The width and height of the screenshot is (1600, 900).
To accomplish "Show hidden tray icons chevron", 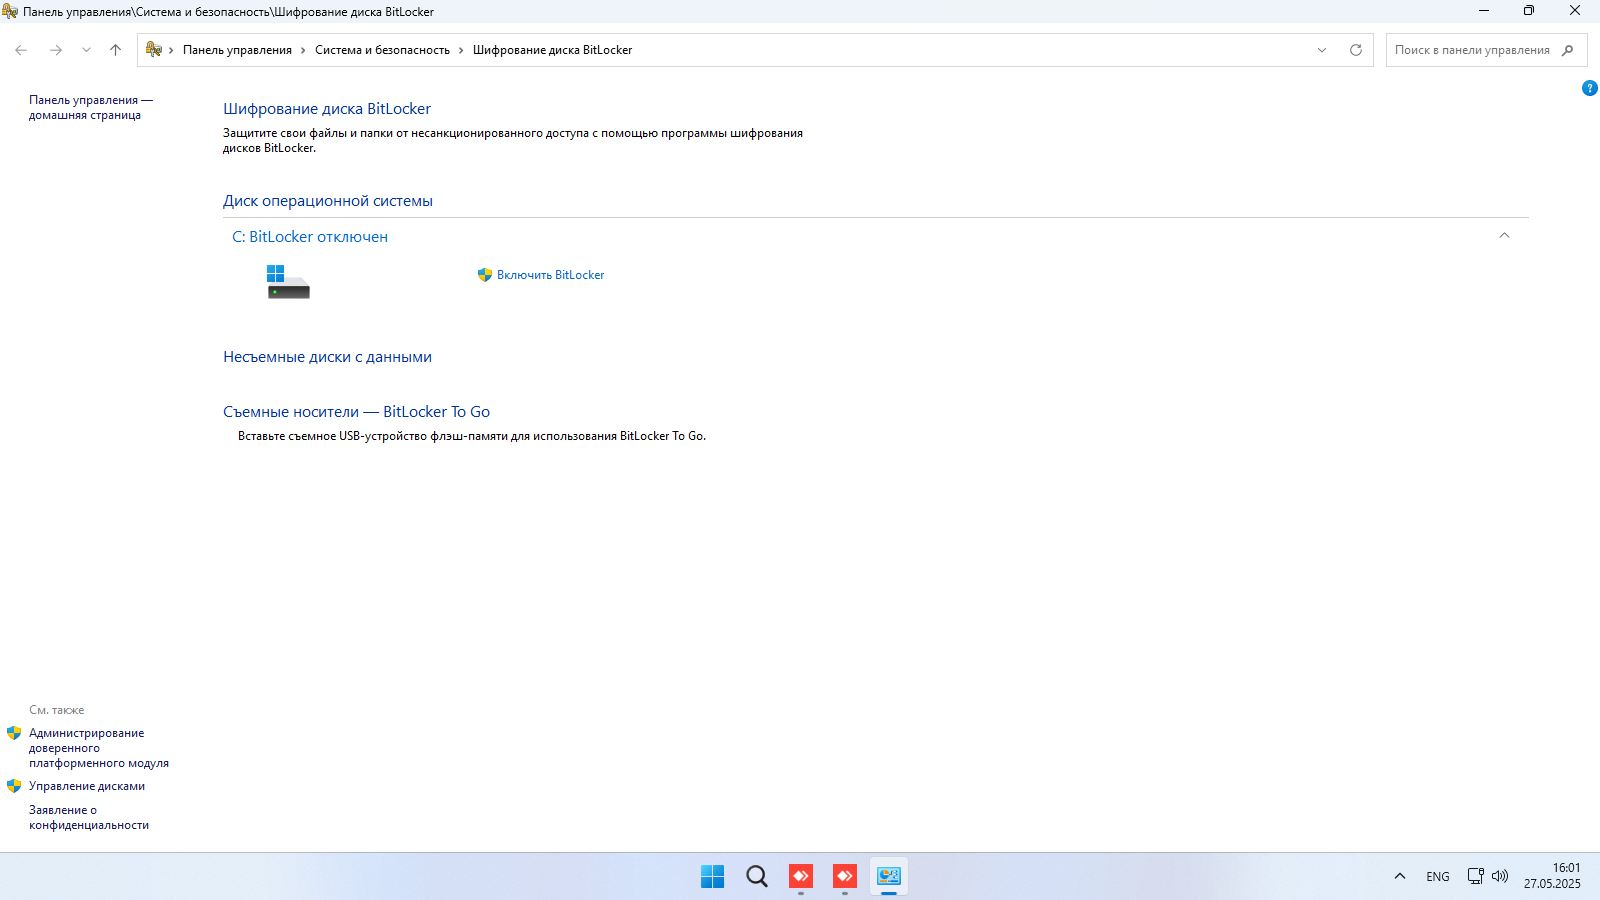I will pos(1400,877).
